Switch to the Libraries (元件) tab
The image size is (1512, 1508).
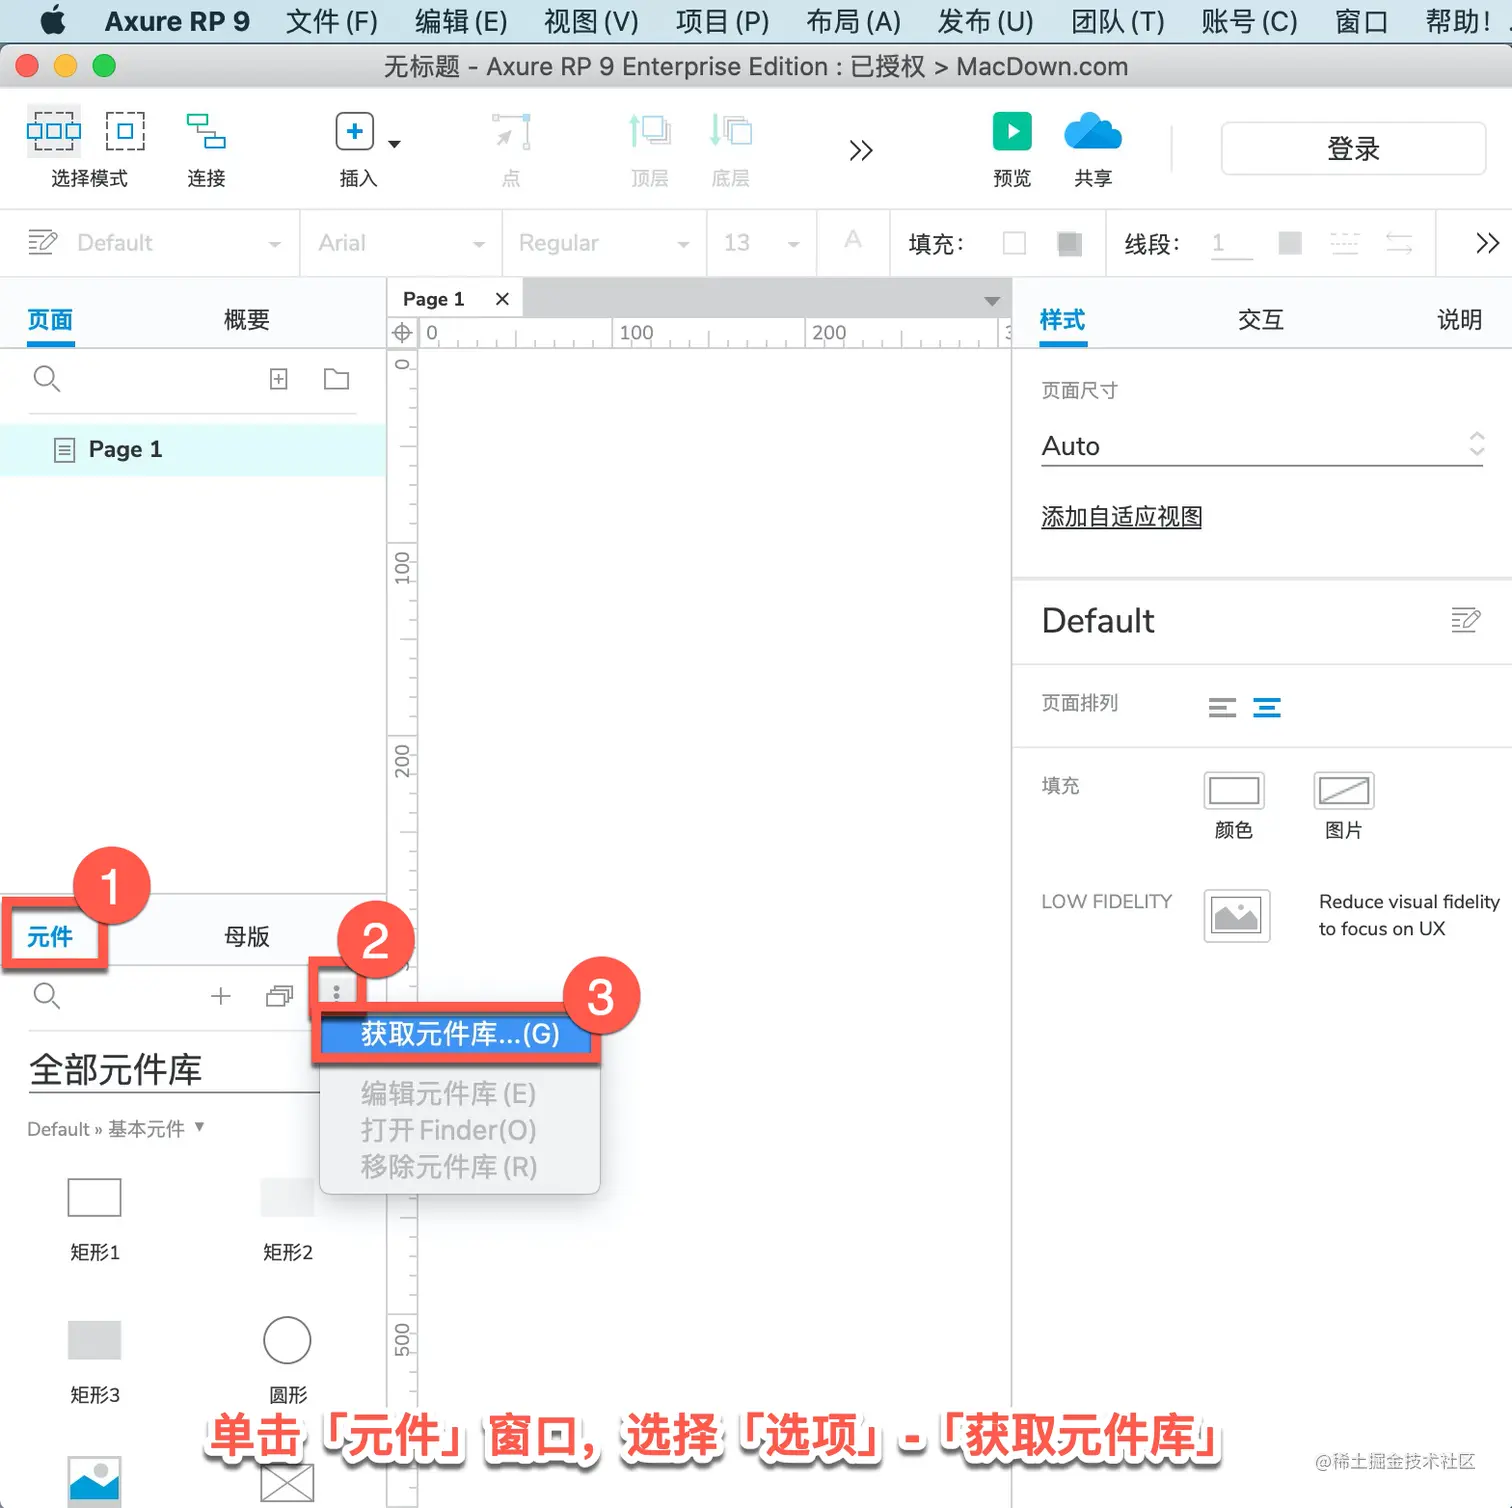(x=50, y=937)
